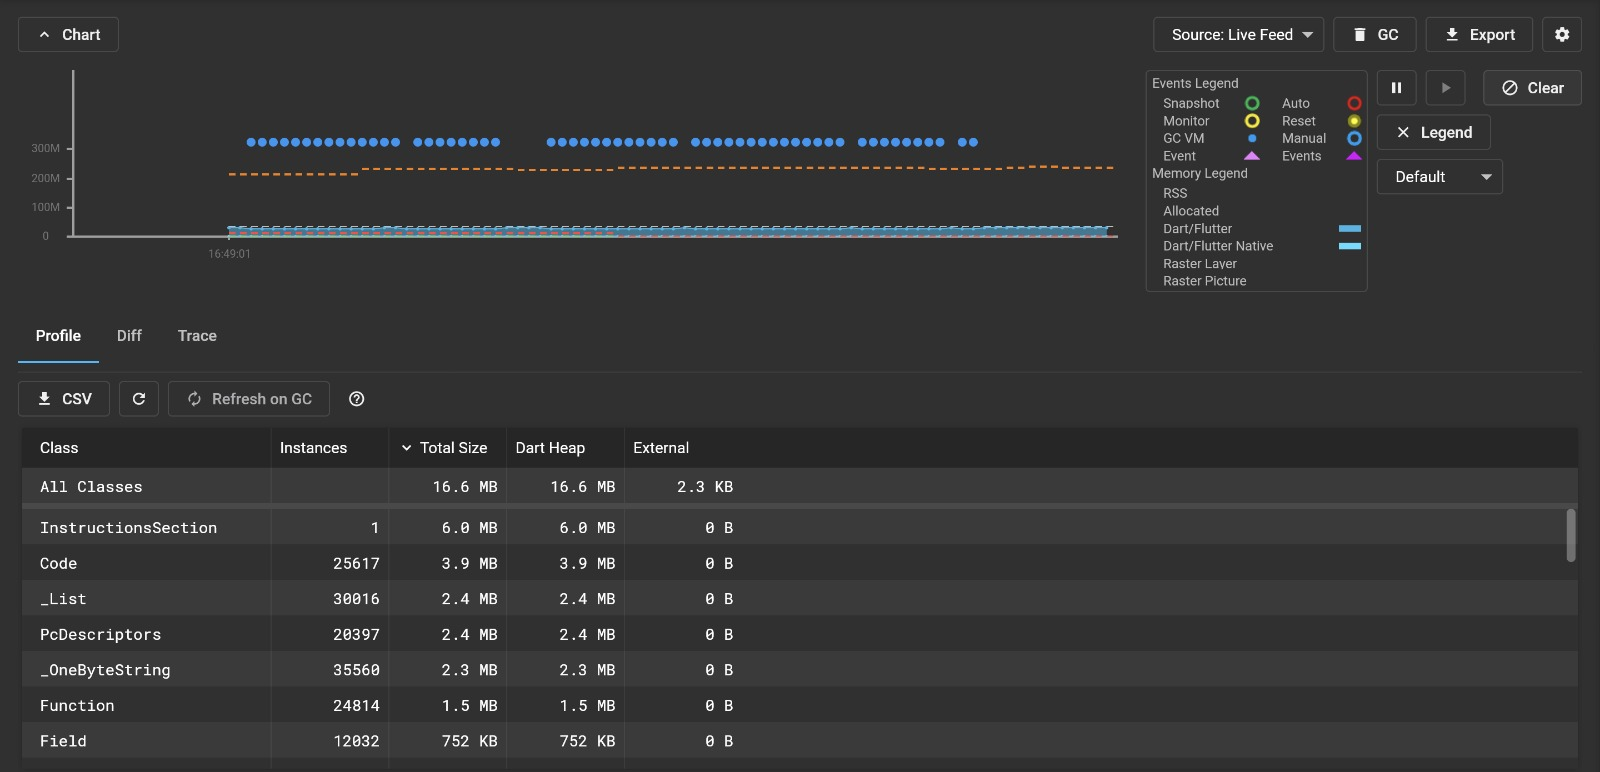Select the All Classes row
This screenshot has width=1600, height=772.
[x=800, y=487]
